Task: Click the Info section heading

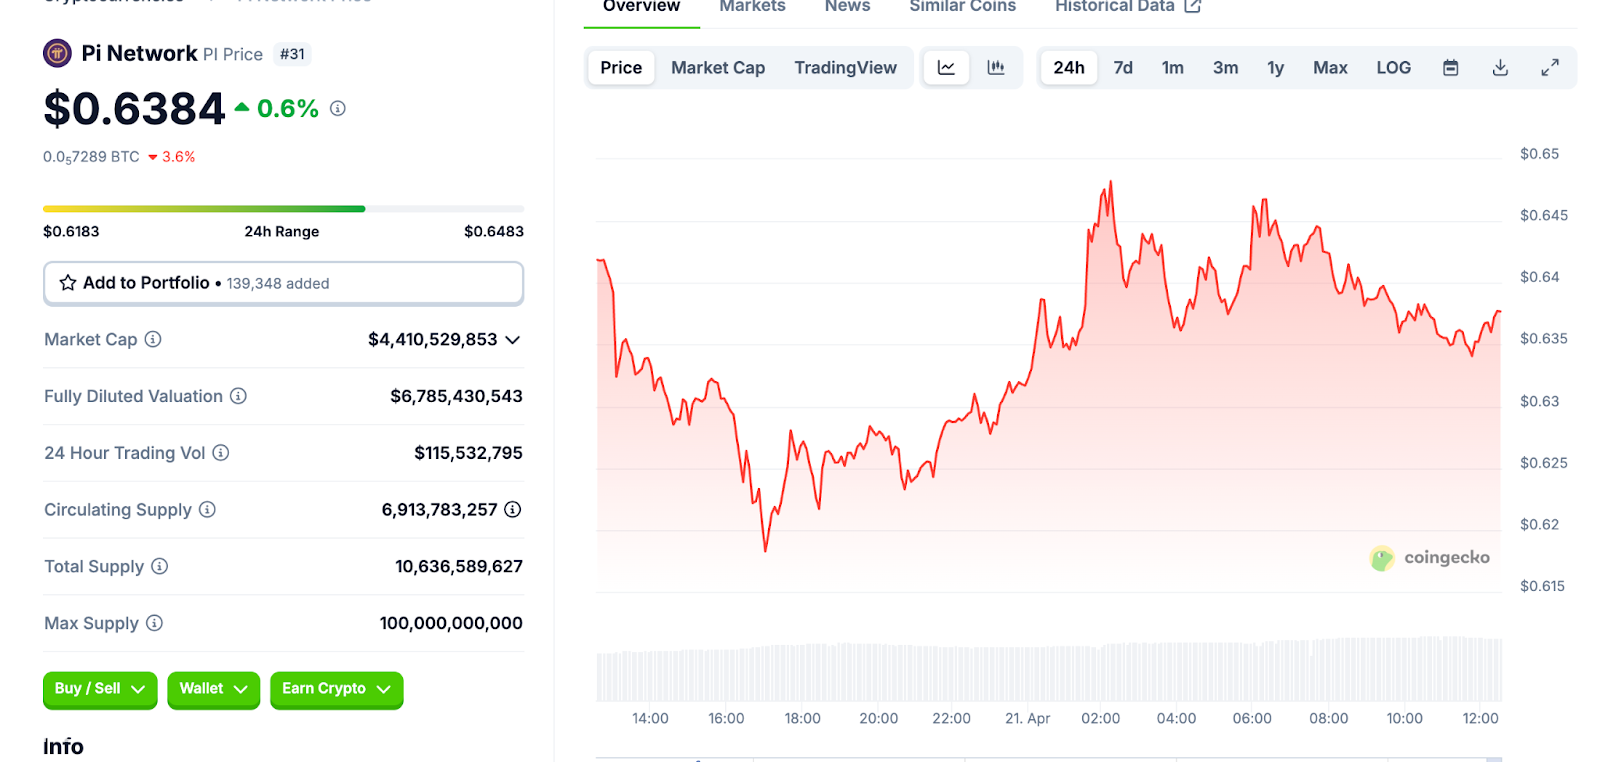Action: point(63,746)
